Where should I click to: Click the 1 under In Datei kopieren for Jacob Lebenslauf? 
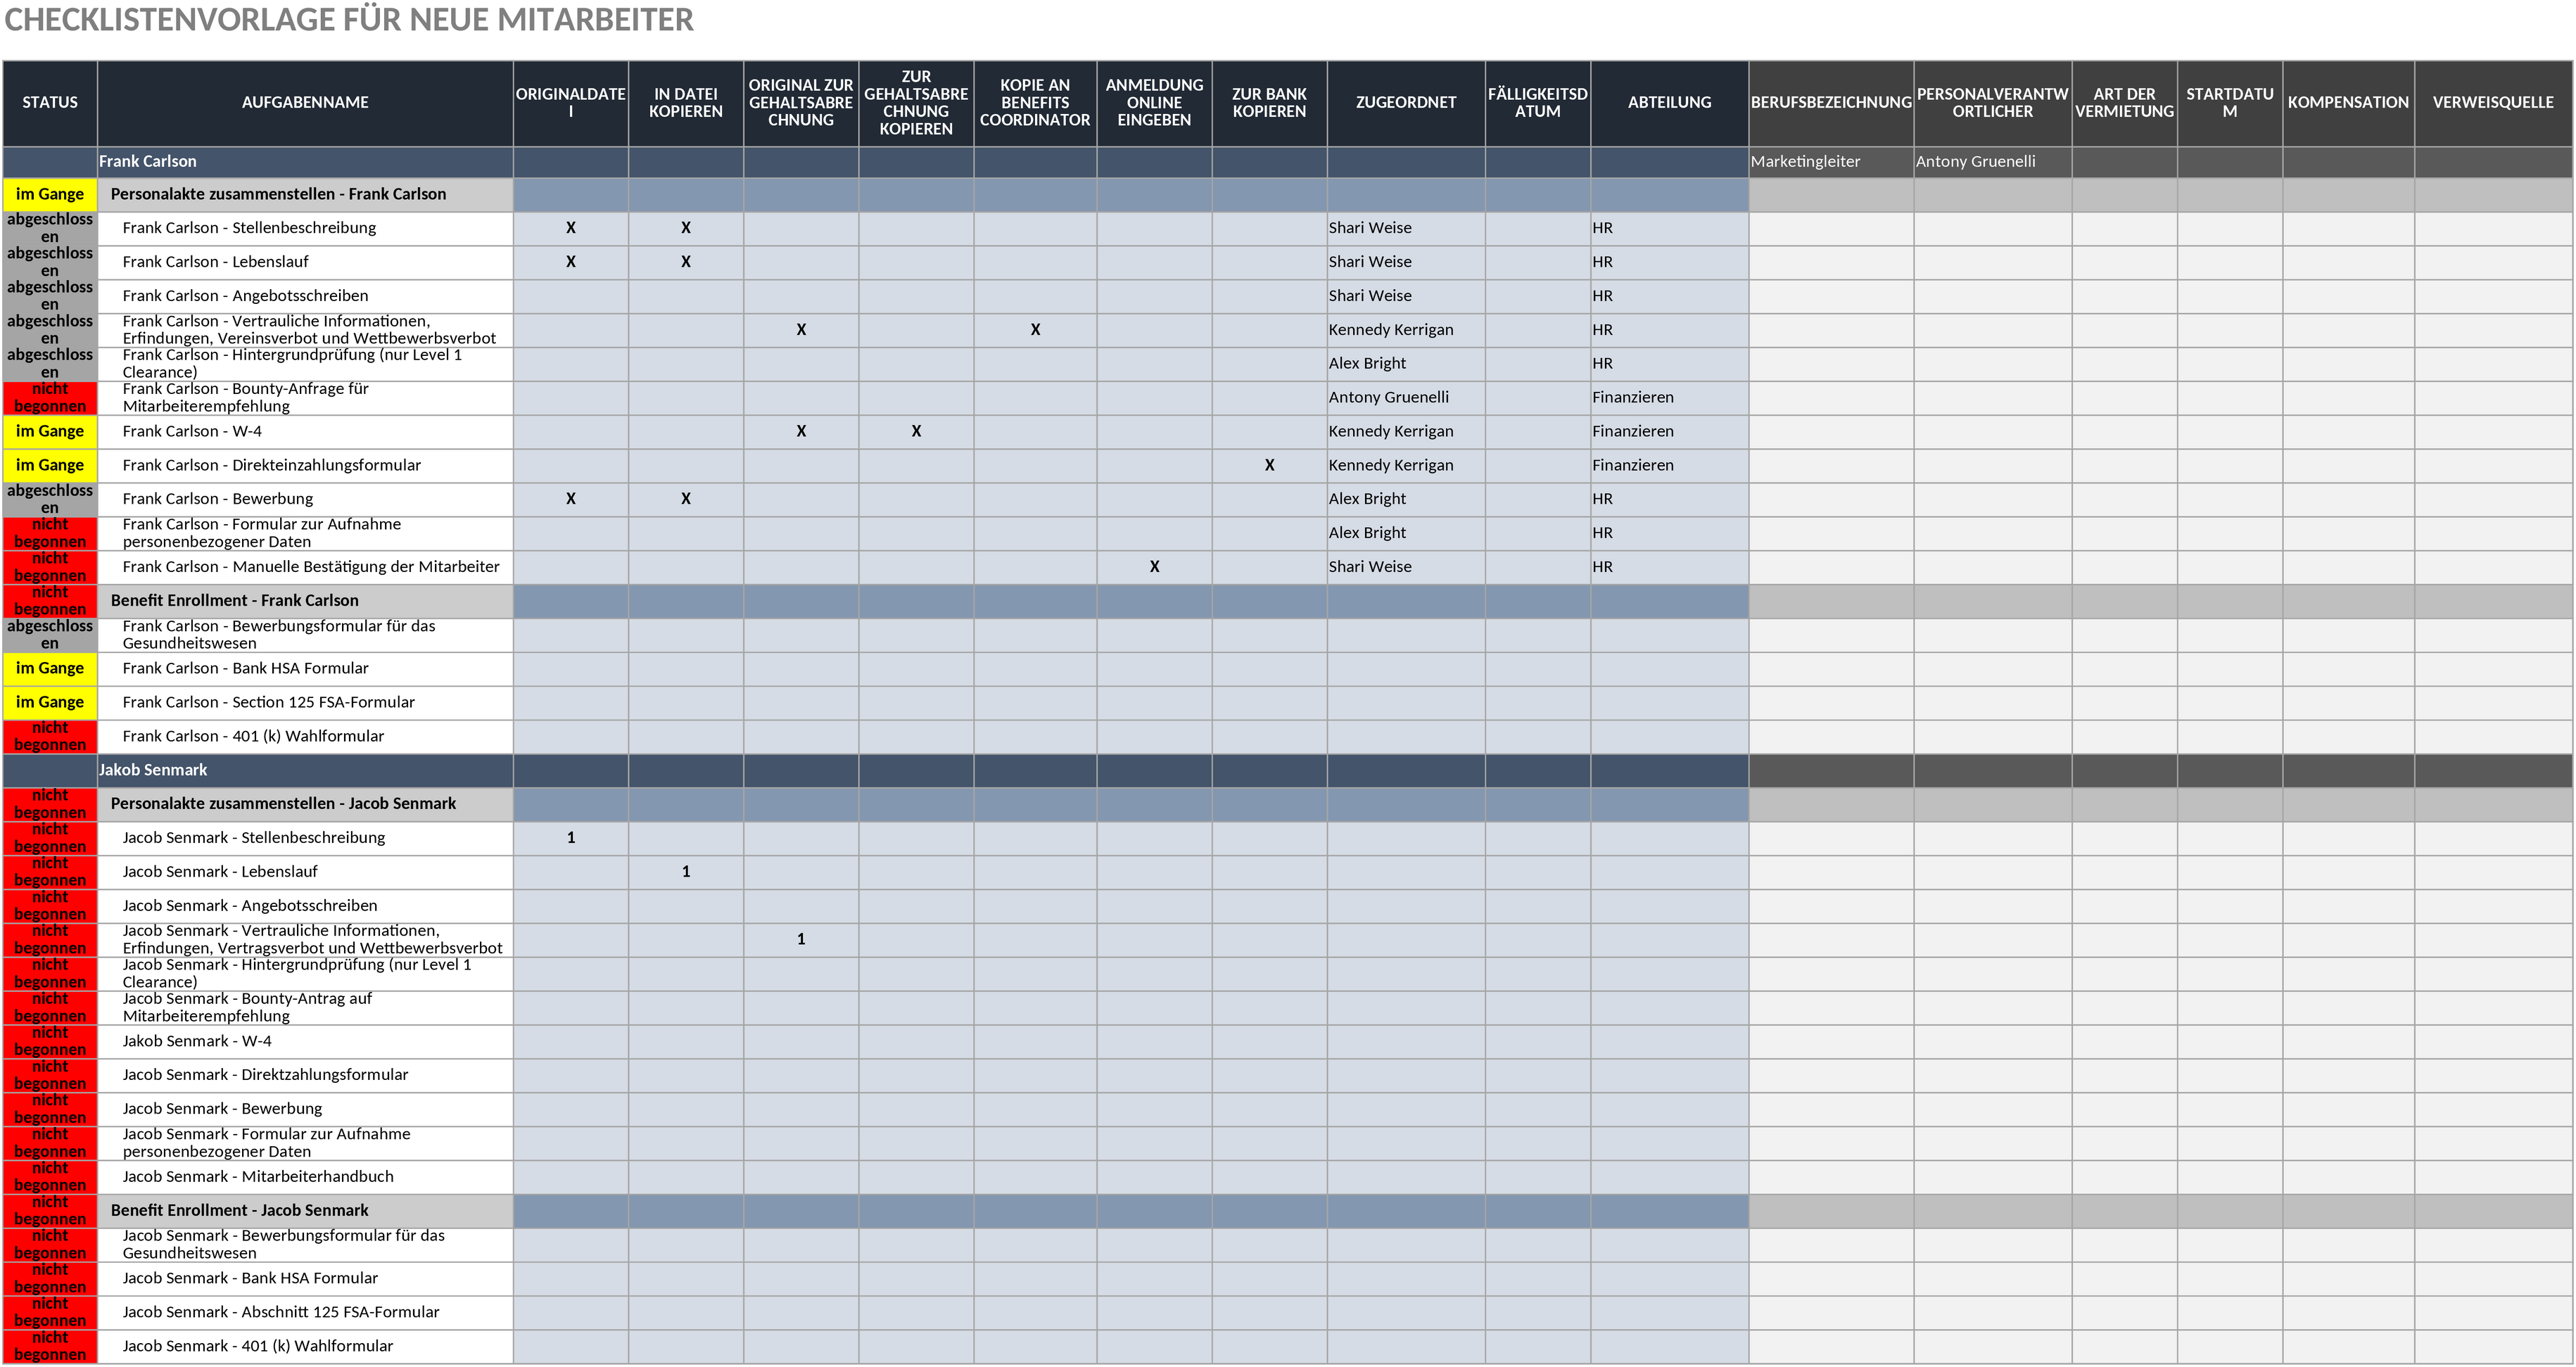click(686, 872)
